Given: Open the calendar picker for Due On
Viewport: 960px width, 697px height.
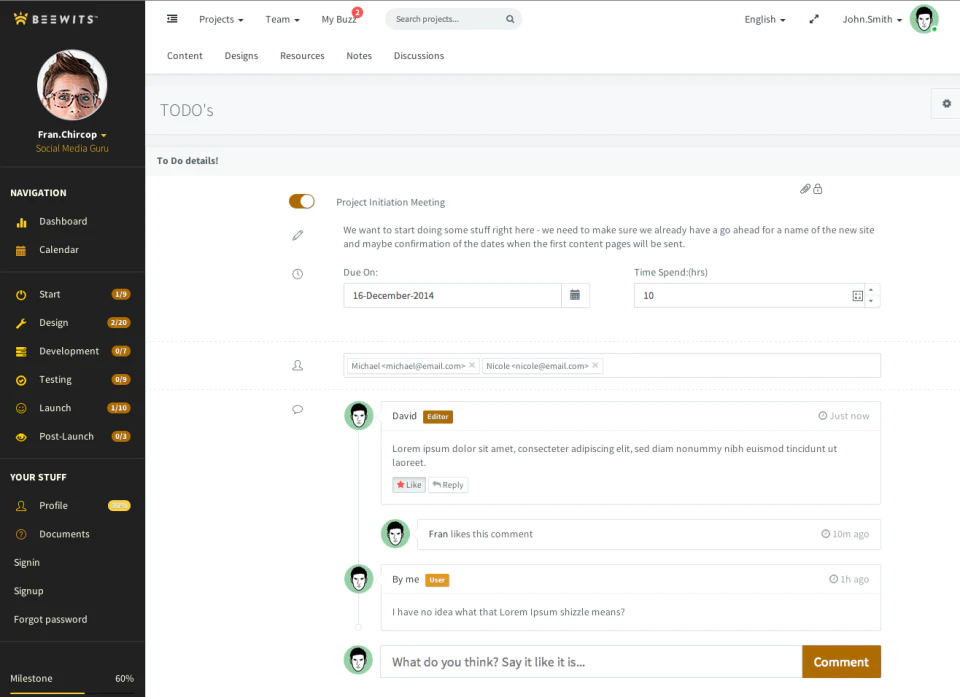Looking at the screenshot, I should pyautogui.click(x=575, y=295).
